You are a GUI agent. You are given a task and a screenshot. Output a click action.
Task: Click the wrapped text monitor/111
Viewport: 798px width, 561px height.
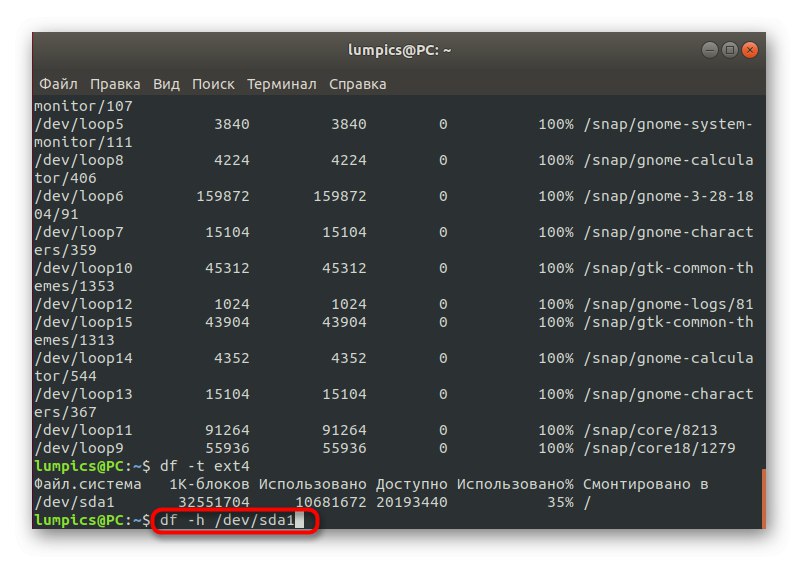tap(83, 142)
